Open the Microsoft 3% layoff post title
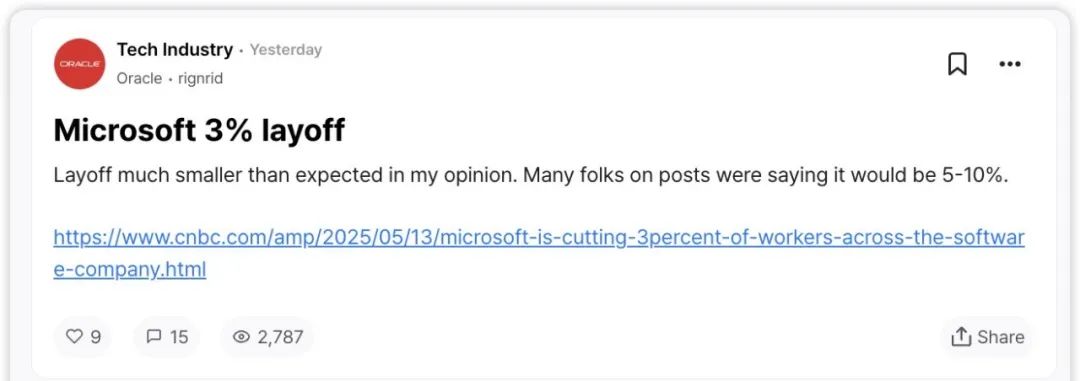Image resolution: width=1080 pixels, height=381 pixels. pyautogui.click(x=199, y=130)
